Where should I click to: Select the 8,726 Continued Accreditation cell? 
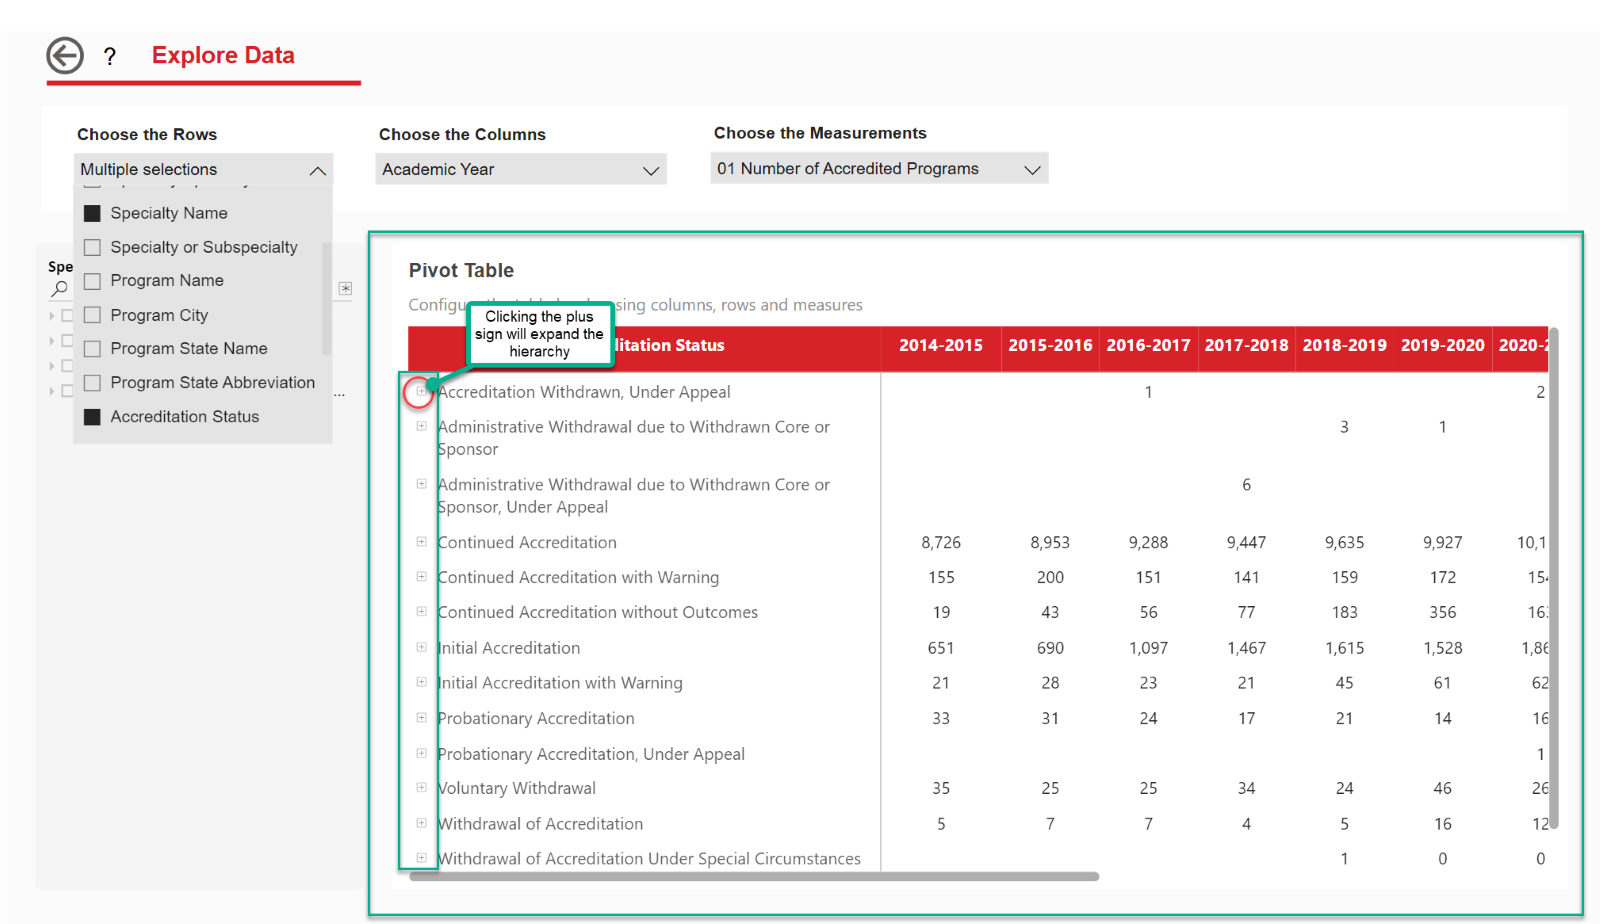point(941,543)
